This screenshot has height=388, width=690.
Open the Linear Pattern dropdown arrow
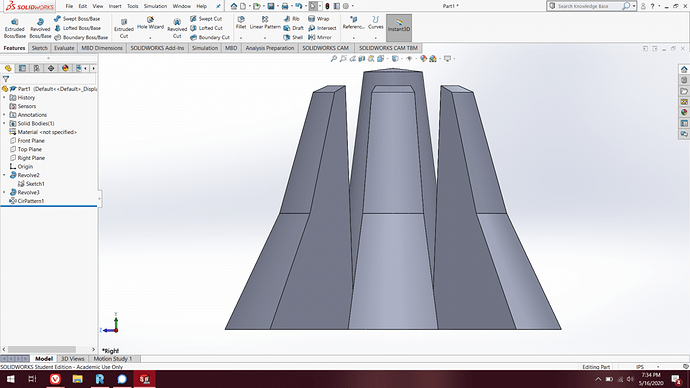[x=265, y=38]
